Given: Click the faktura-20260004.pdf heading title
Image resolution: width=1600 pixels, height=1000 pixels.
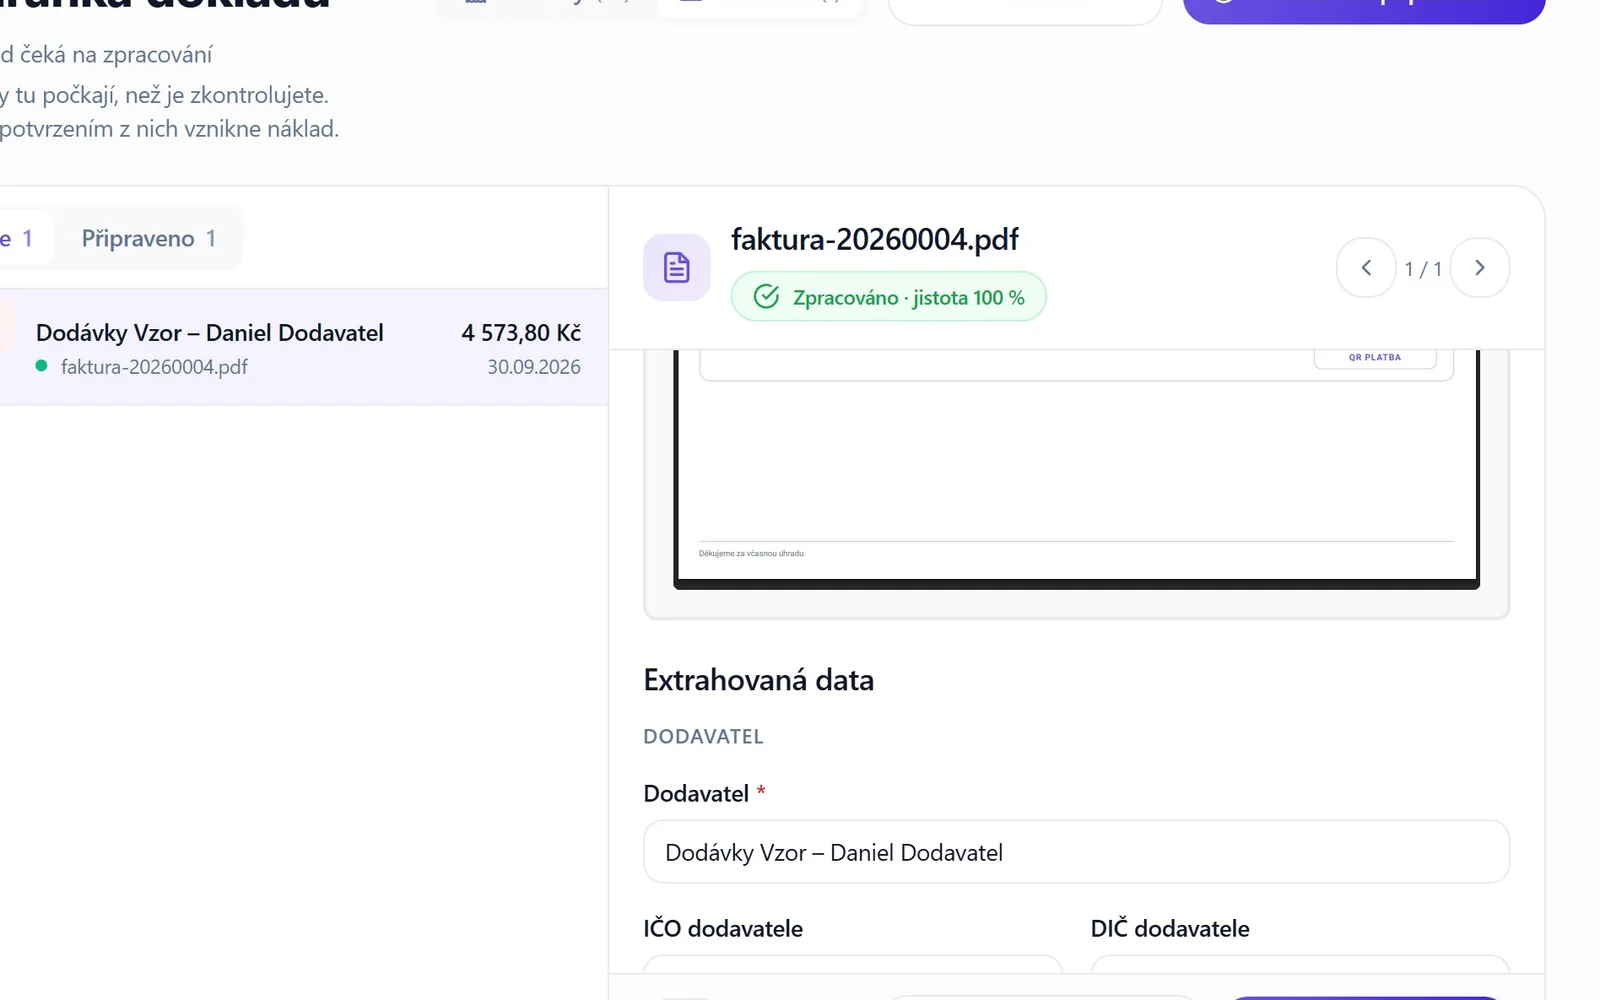Looking at the screenshot, I should [x=875, y=239].
